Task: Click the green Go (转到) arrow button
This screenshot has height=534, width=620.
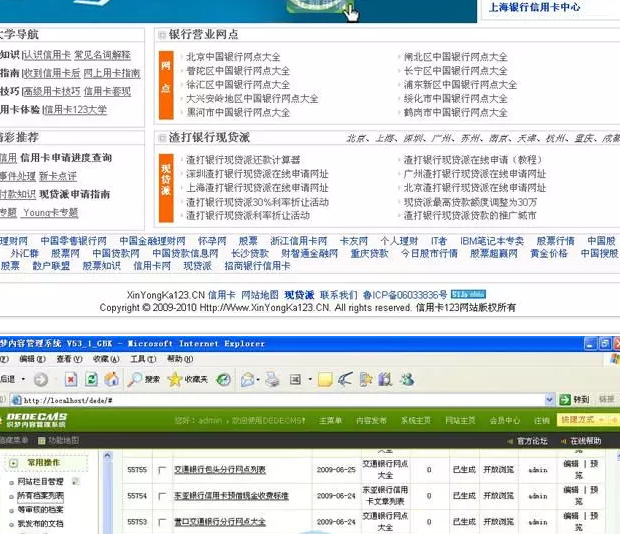Action: point(565,400)
